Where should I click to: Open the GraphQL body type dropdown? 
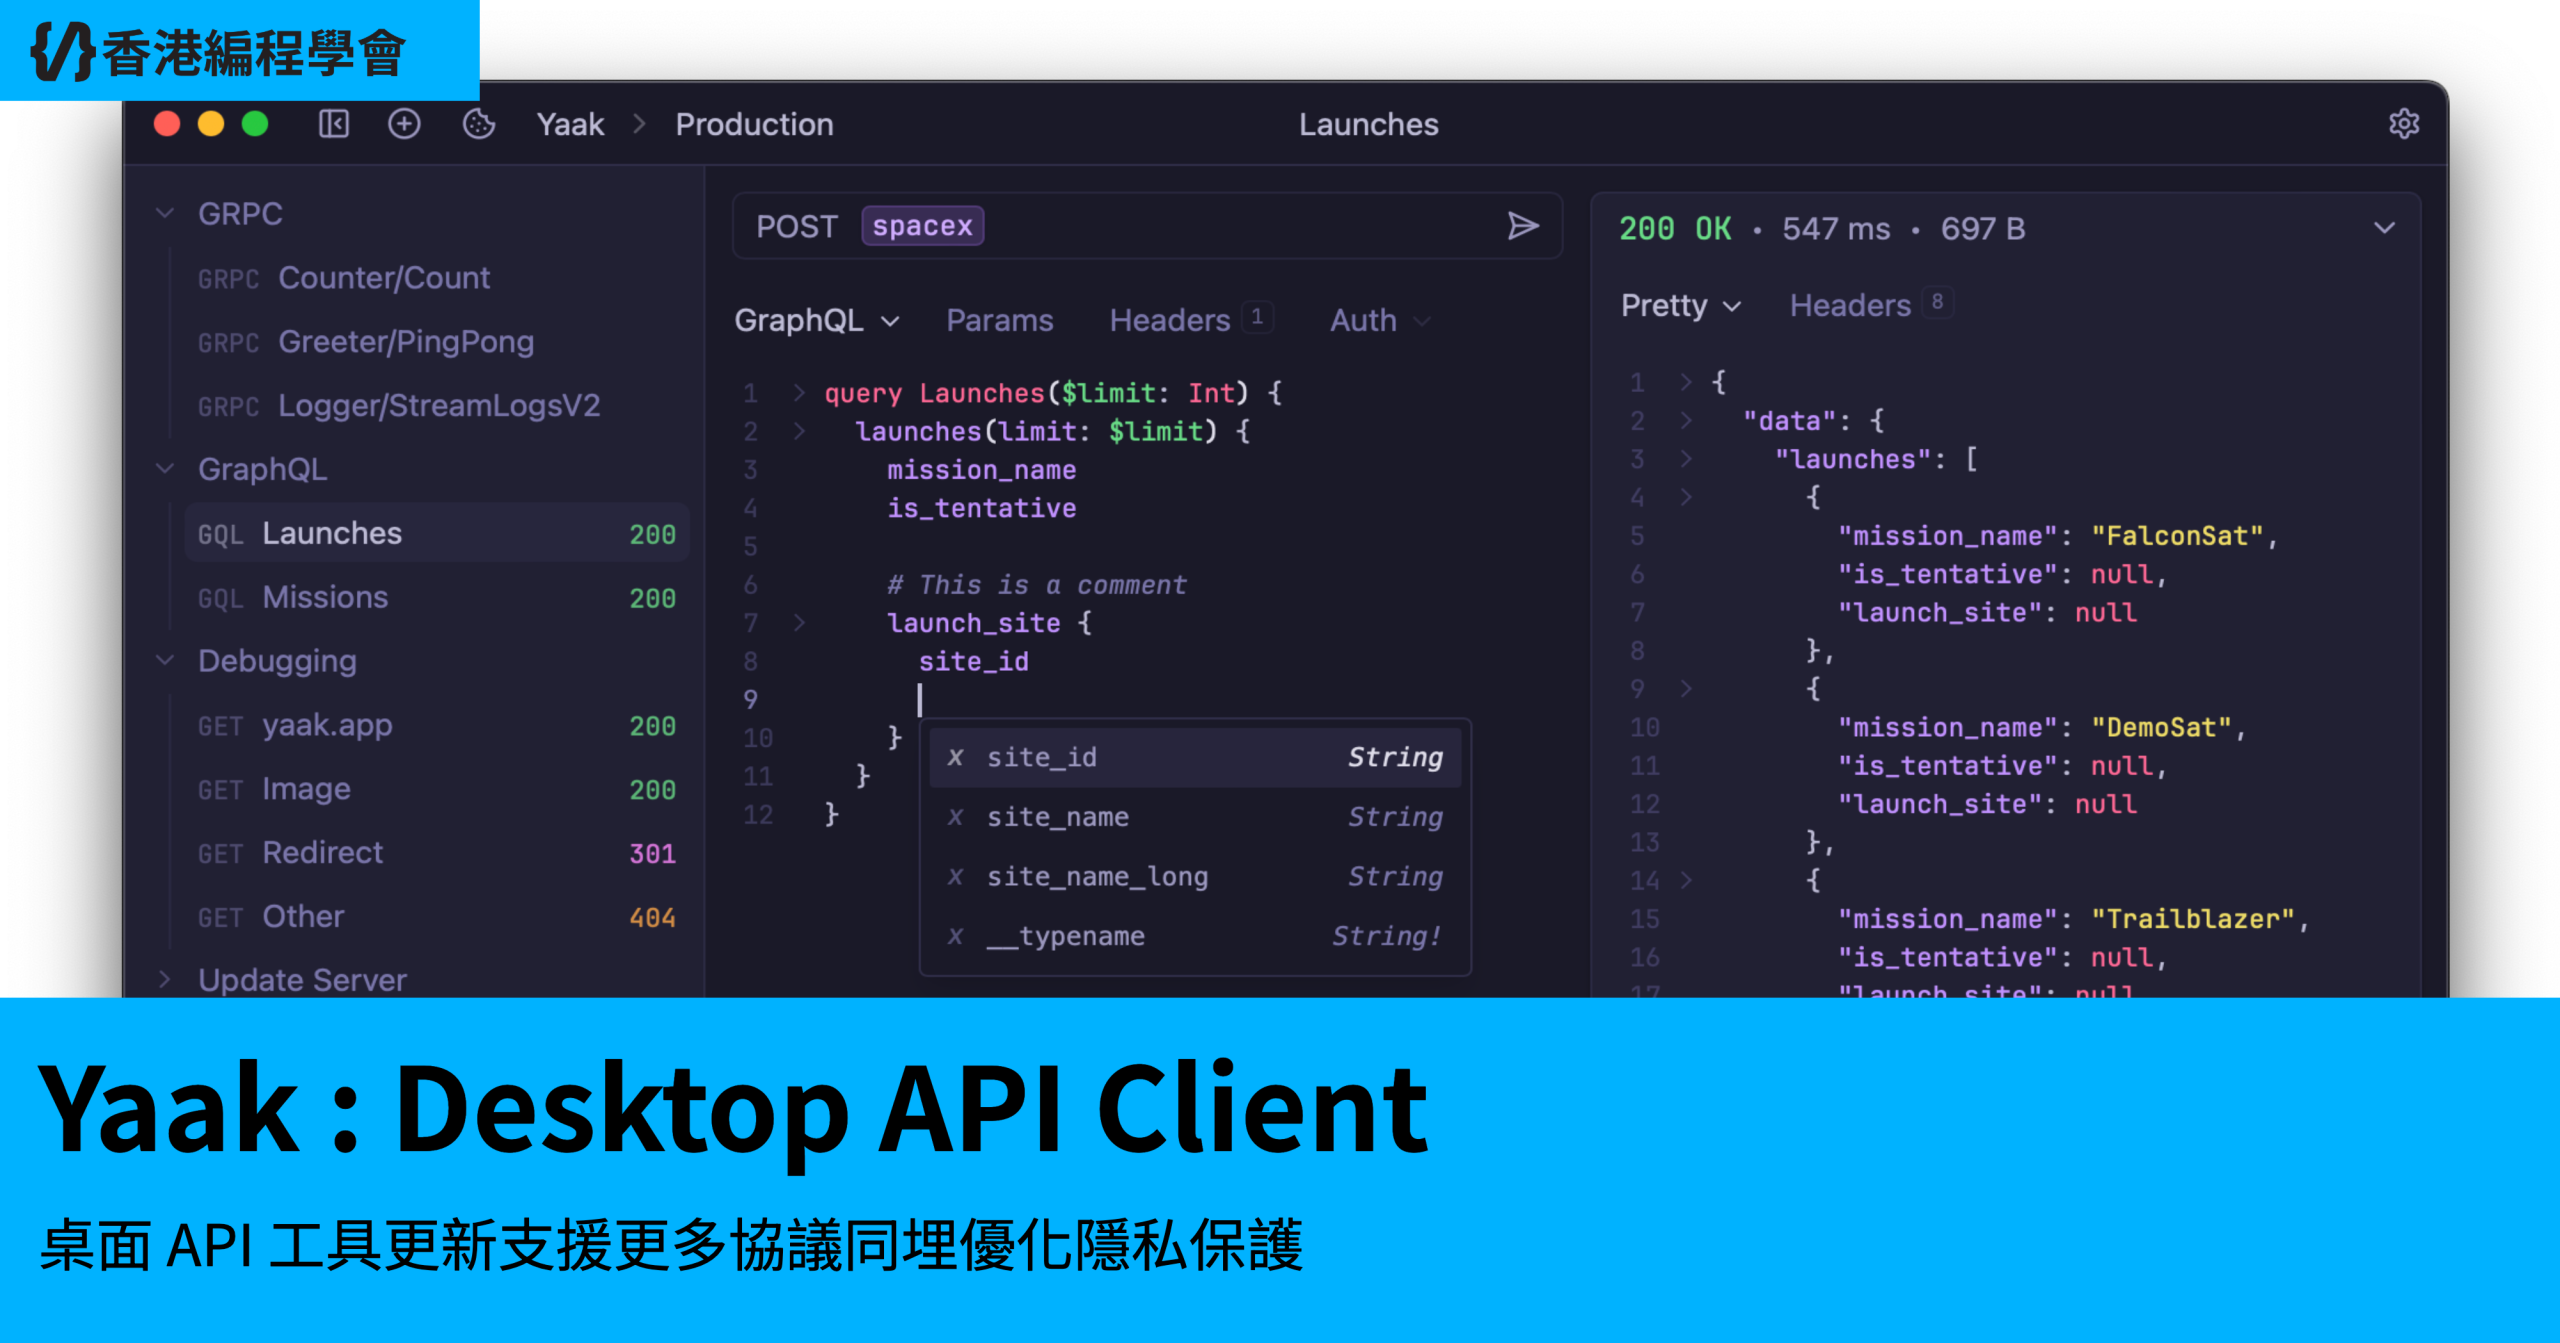[x=817, y=320]
